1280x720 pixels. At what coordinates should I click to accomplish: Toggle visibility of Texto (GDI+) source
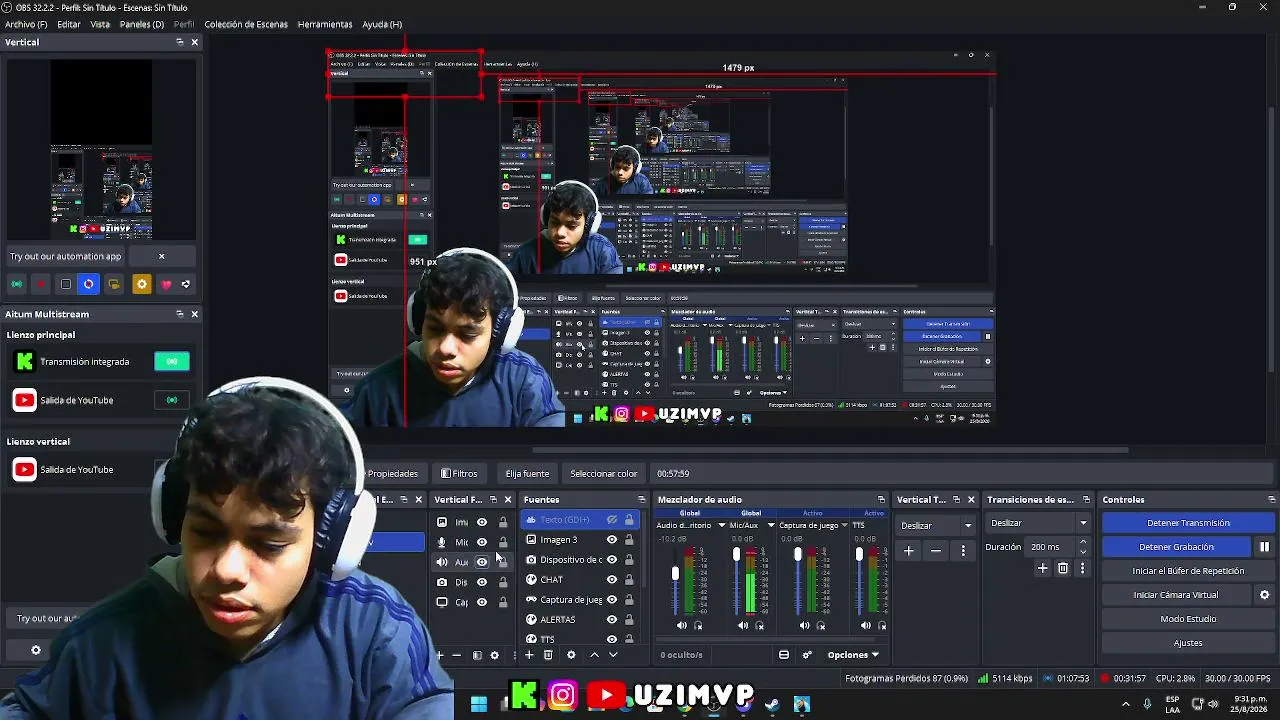[612, 520]
